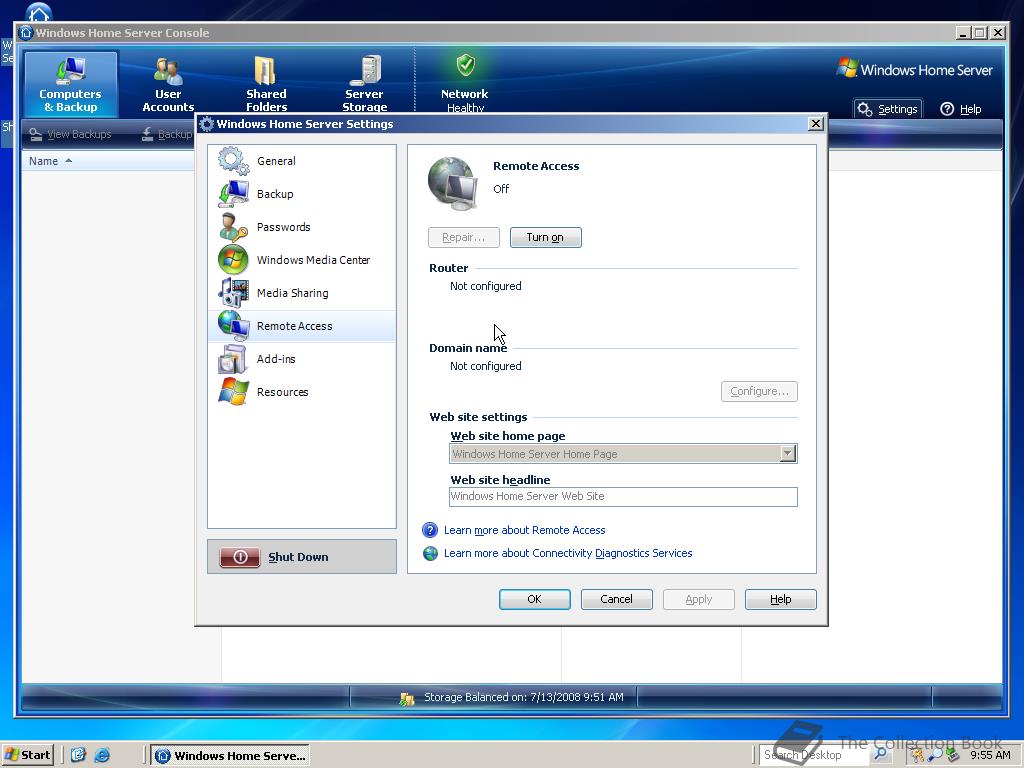Close the Windows Home Server Settings dialog

(x=816, y=123)
